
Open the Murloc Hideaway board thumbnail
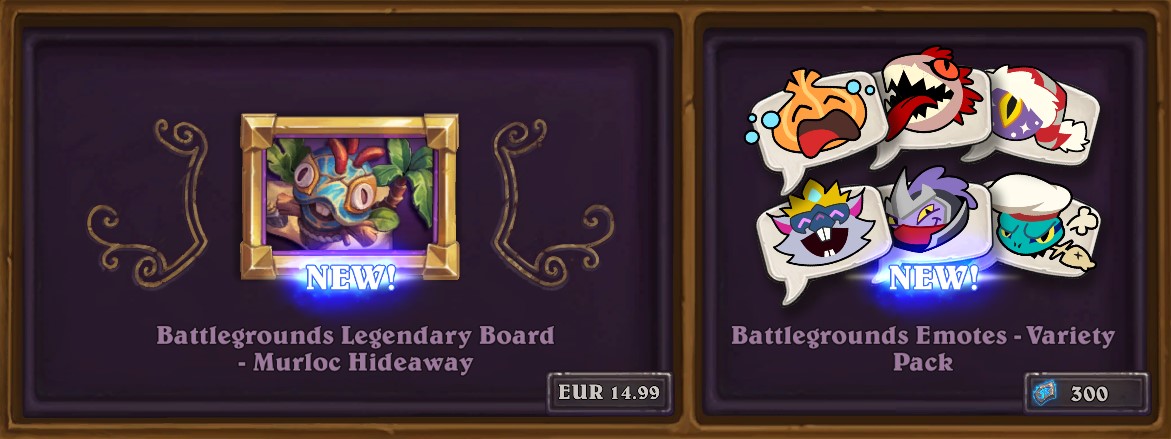pyautogui.click(x=349, y=196)
